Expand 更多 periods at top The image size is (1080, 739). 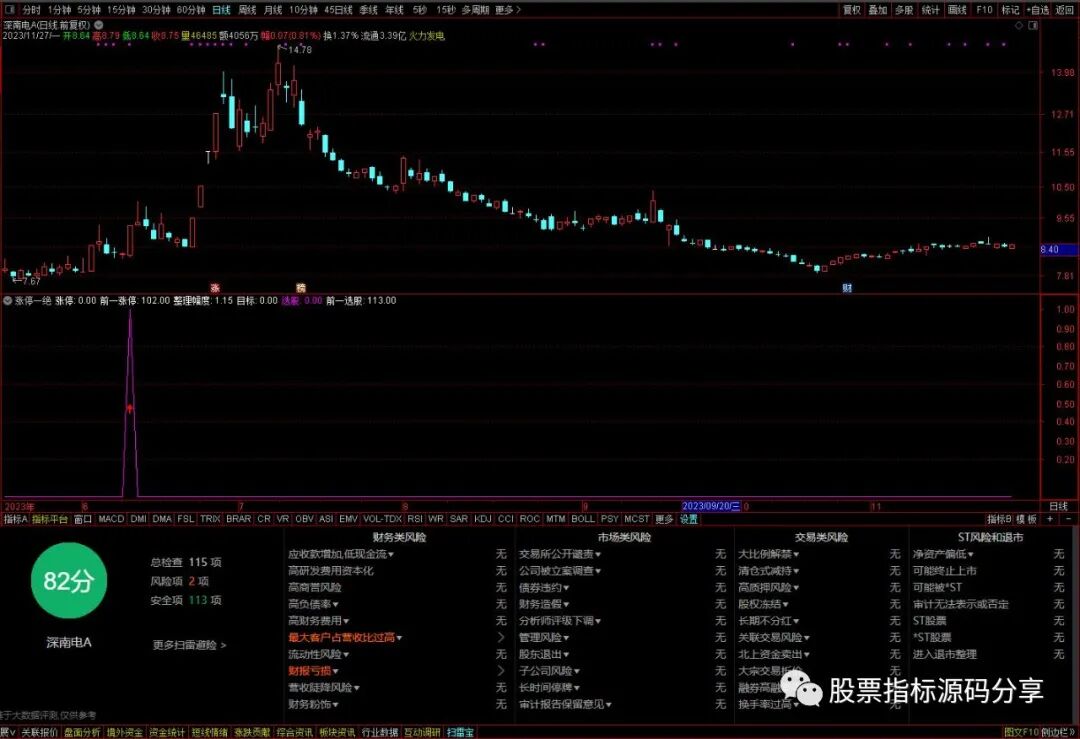point(508,10)
